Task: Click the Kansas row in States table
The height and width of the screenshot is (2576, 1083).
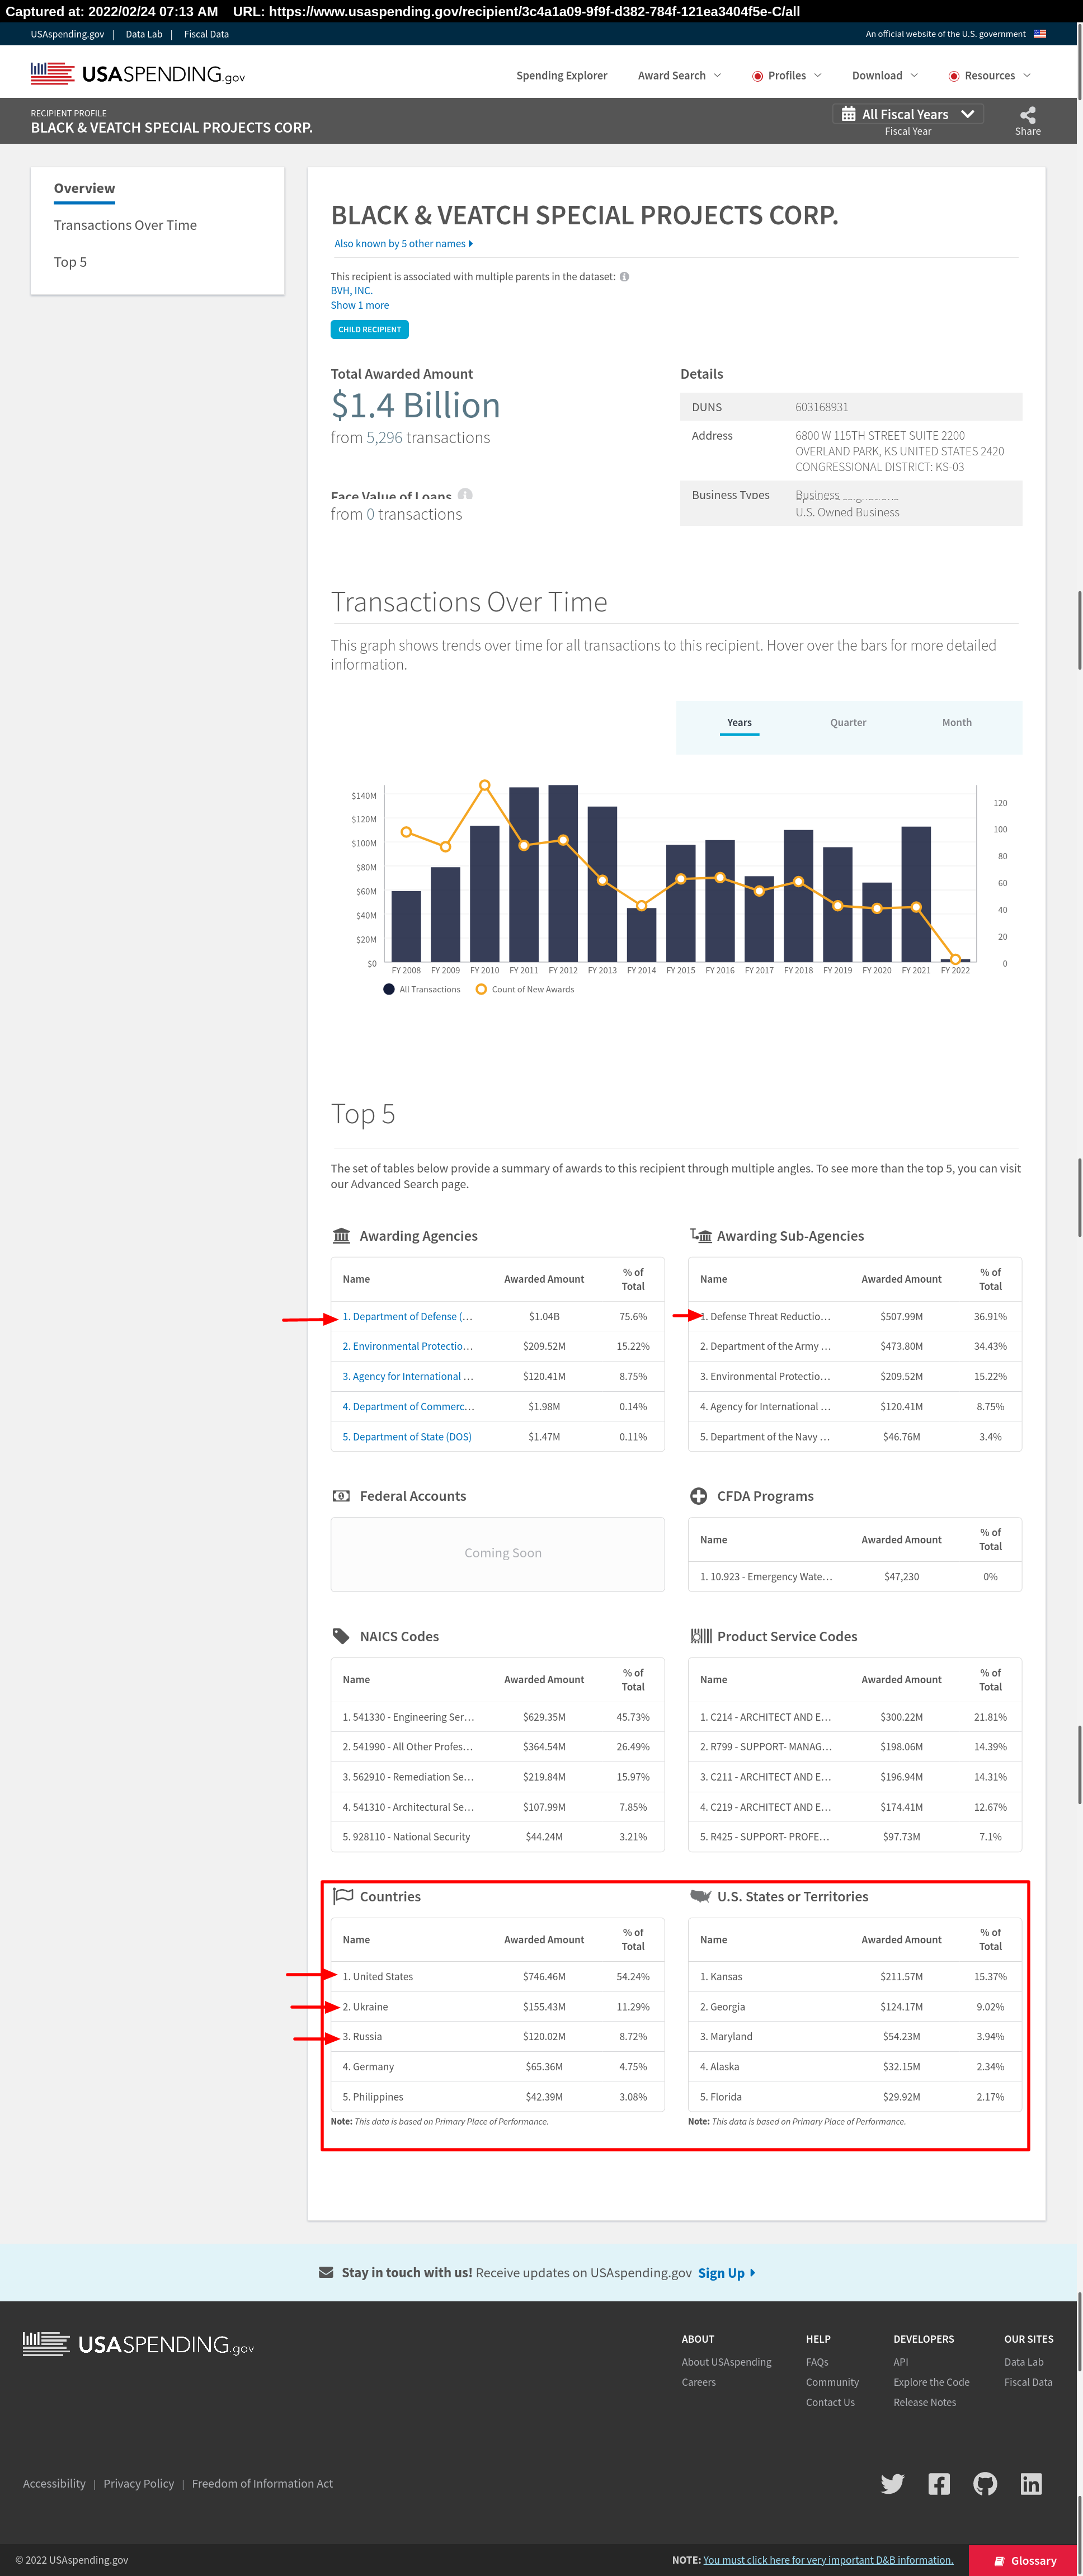Action: (854, 1976)
